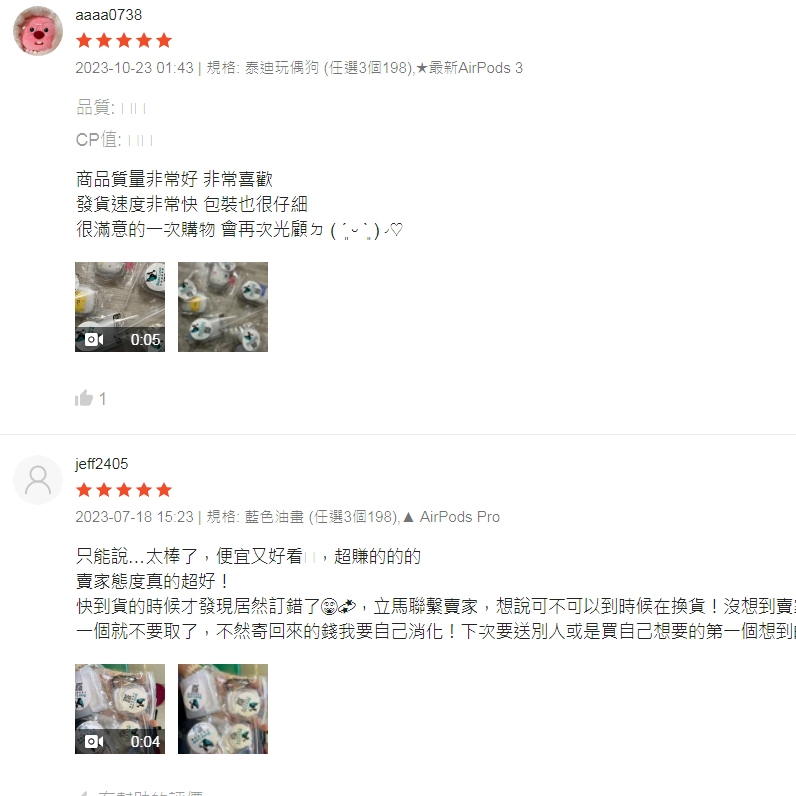The width and height of the screenshot is (796, 796).
Task: Open jeff2405's second review photo
Action: tap(223, 709)
